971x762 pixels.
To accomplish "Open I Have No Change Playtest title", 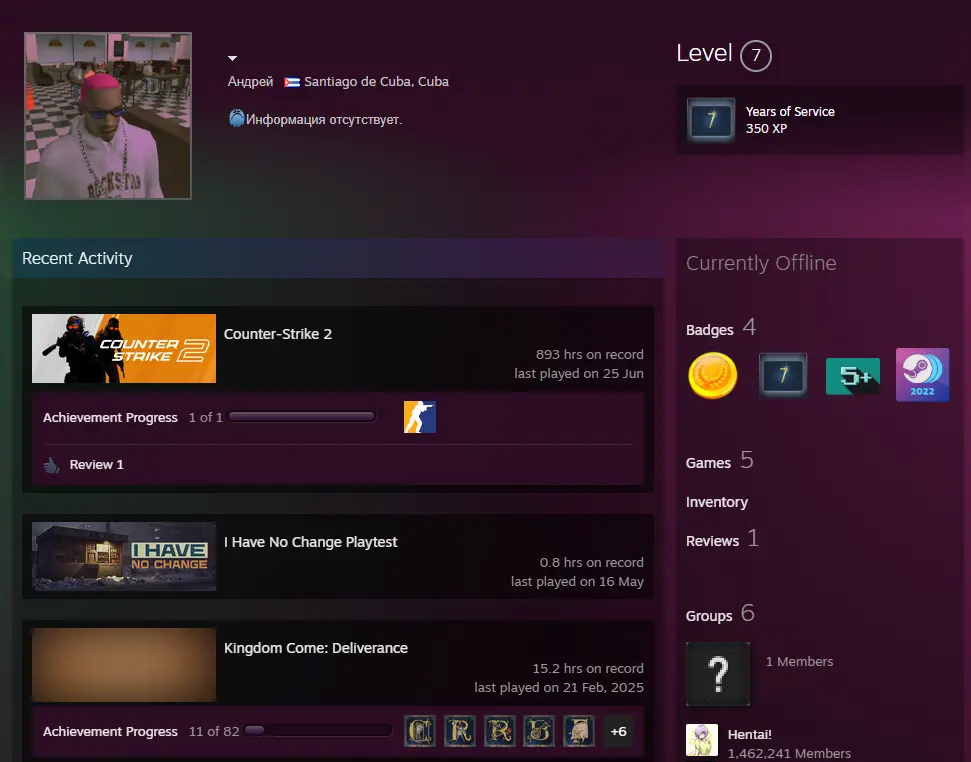I will click(310, 542).
